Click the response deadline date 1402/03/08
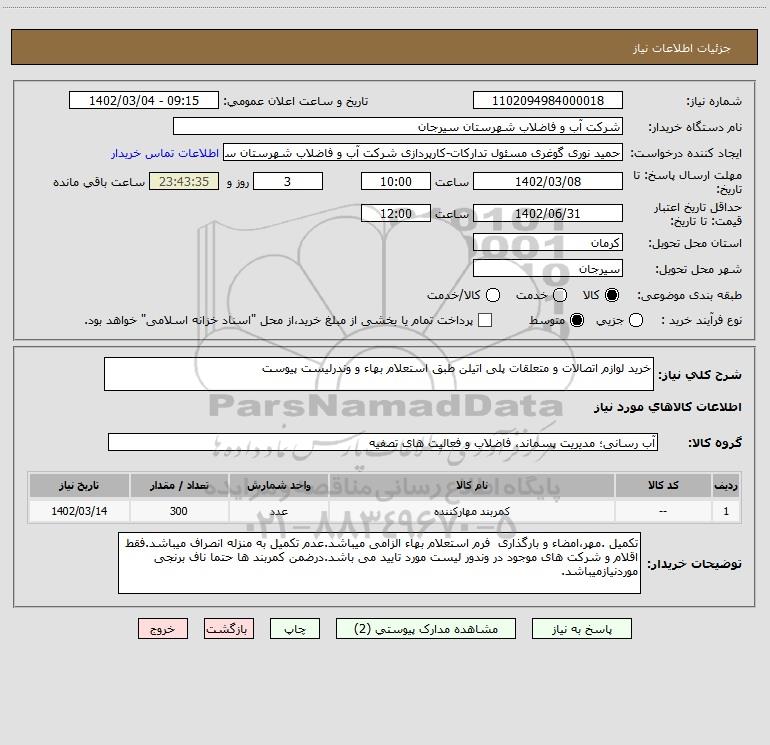The height and width of the screenshot is (745, 770). (548, 181)
